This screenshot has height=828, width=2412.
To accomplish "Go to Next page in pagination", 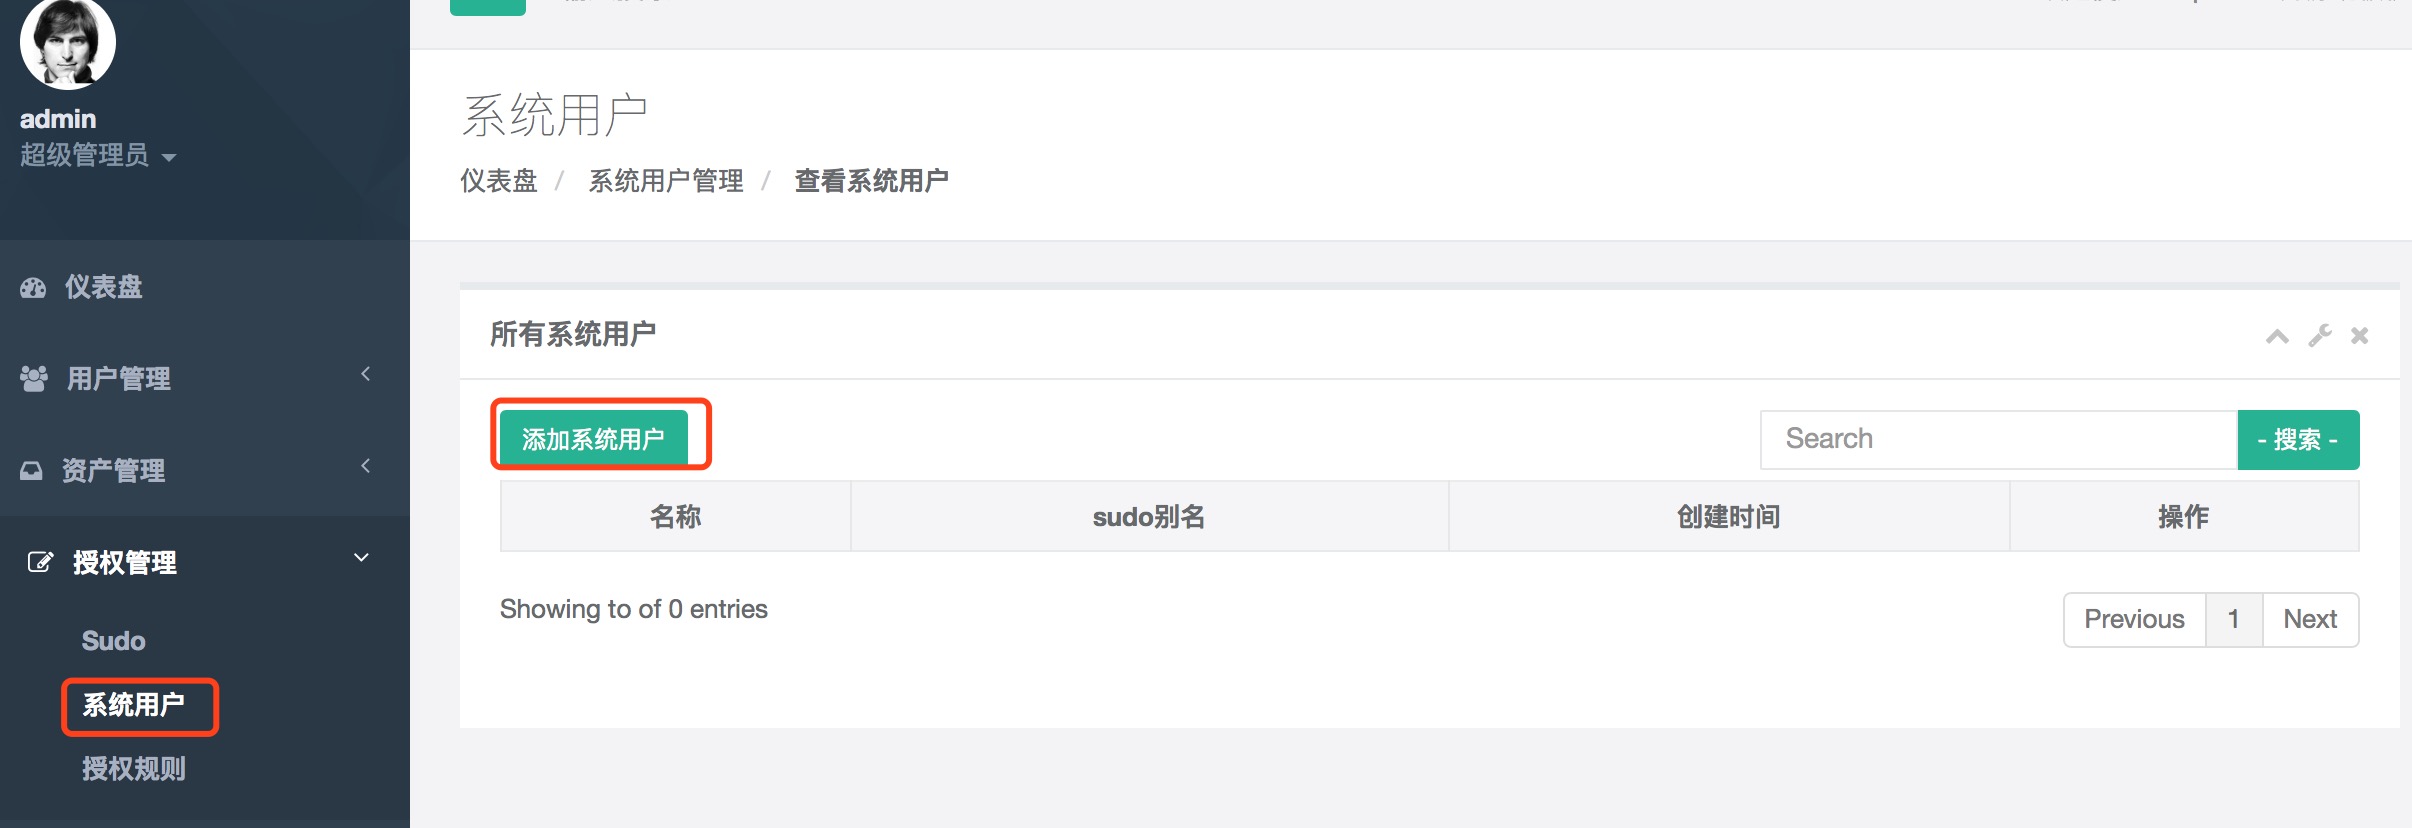I will tap(2310, 620).
